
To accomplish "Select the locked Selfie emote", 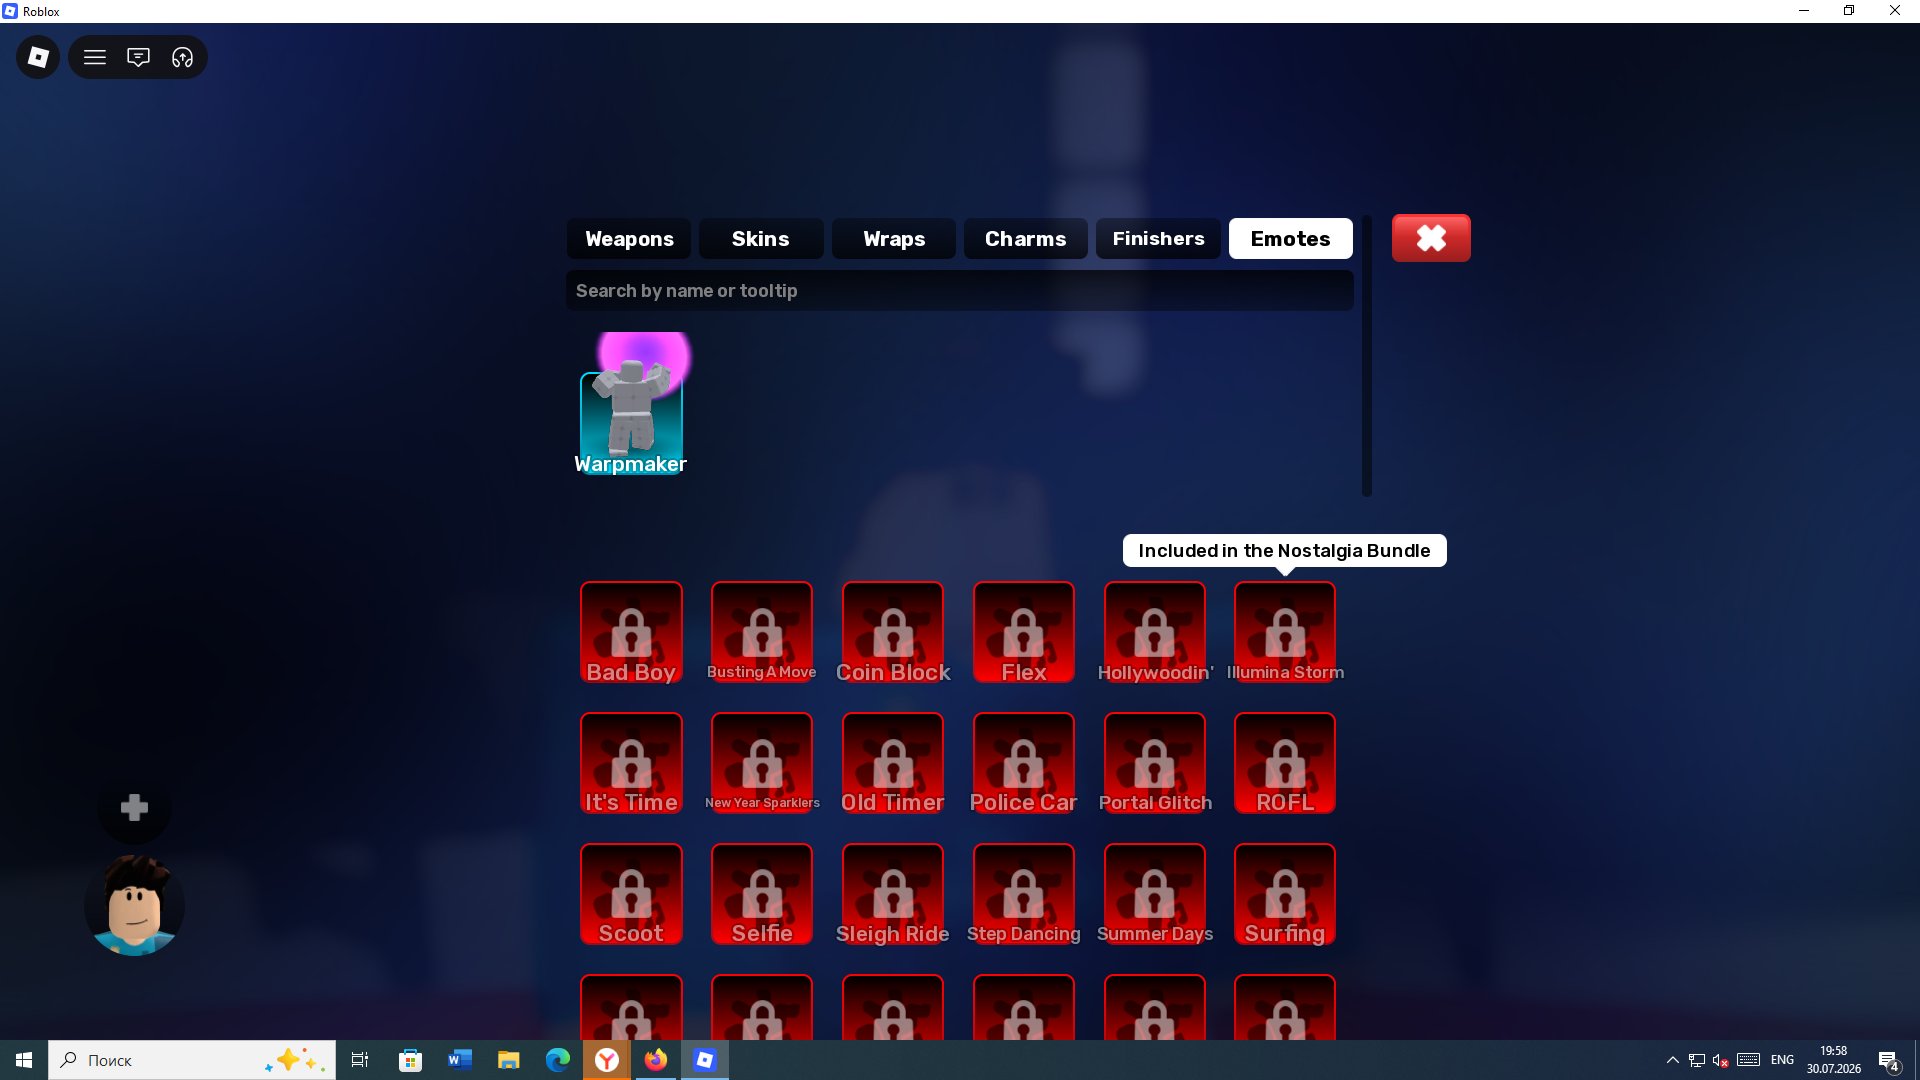I will (762, 894).
